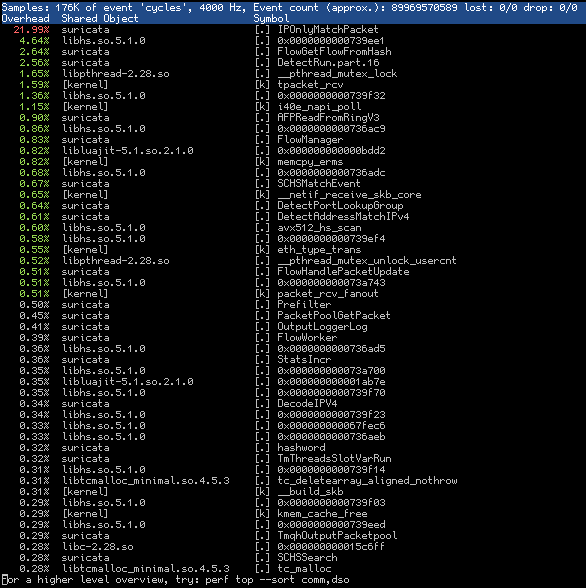
Task: Click the __pthread_mutex_lock entry
Action: (x=337, y=74)
